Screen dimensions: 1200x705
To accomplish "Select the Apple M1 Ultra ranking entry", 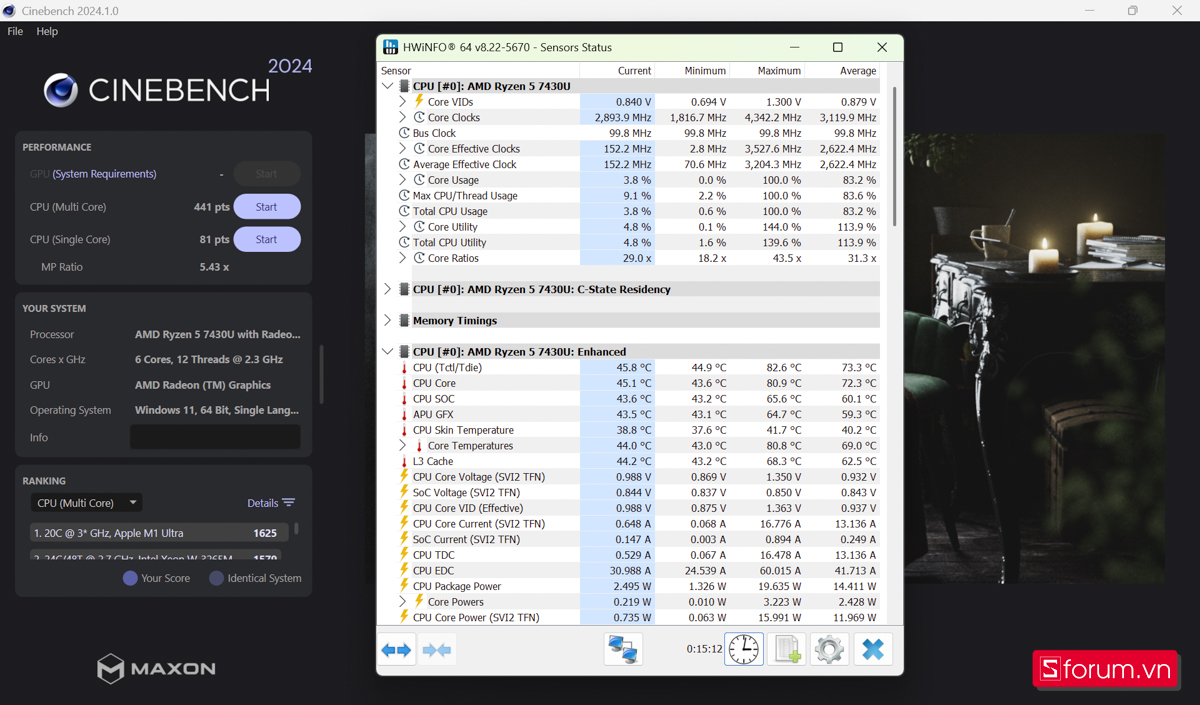I will click(x=160, y=533).
